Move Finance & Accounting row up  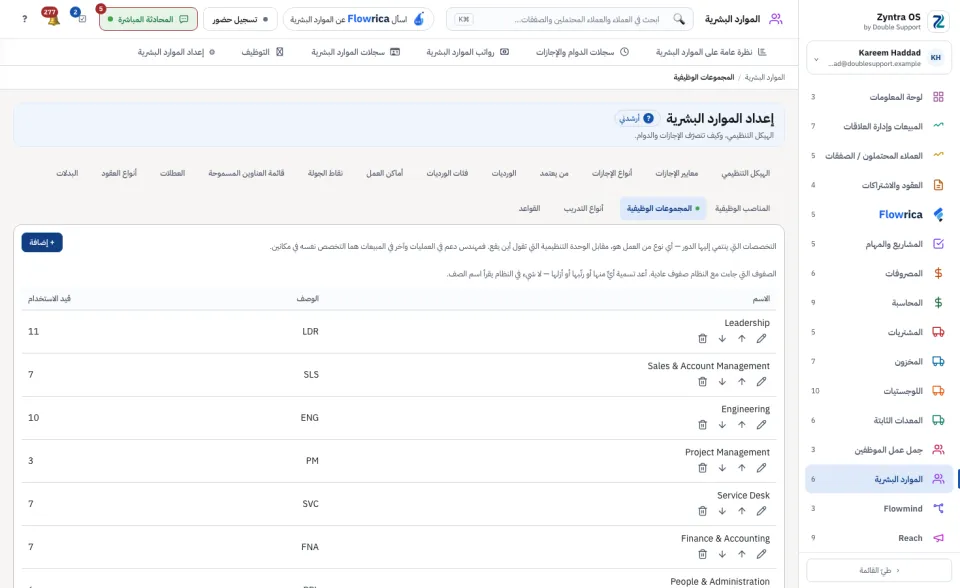click(x=741, y=554)
